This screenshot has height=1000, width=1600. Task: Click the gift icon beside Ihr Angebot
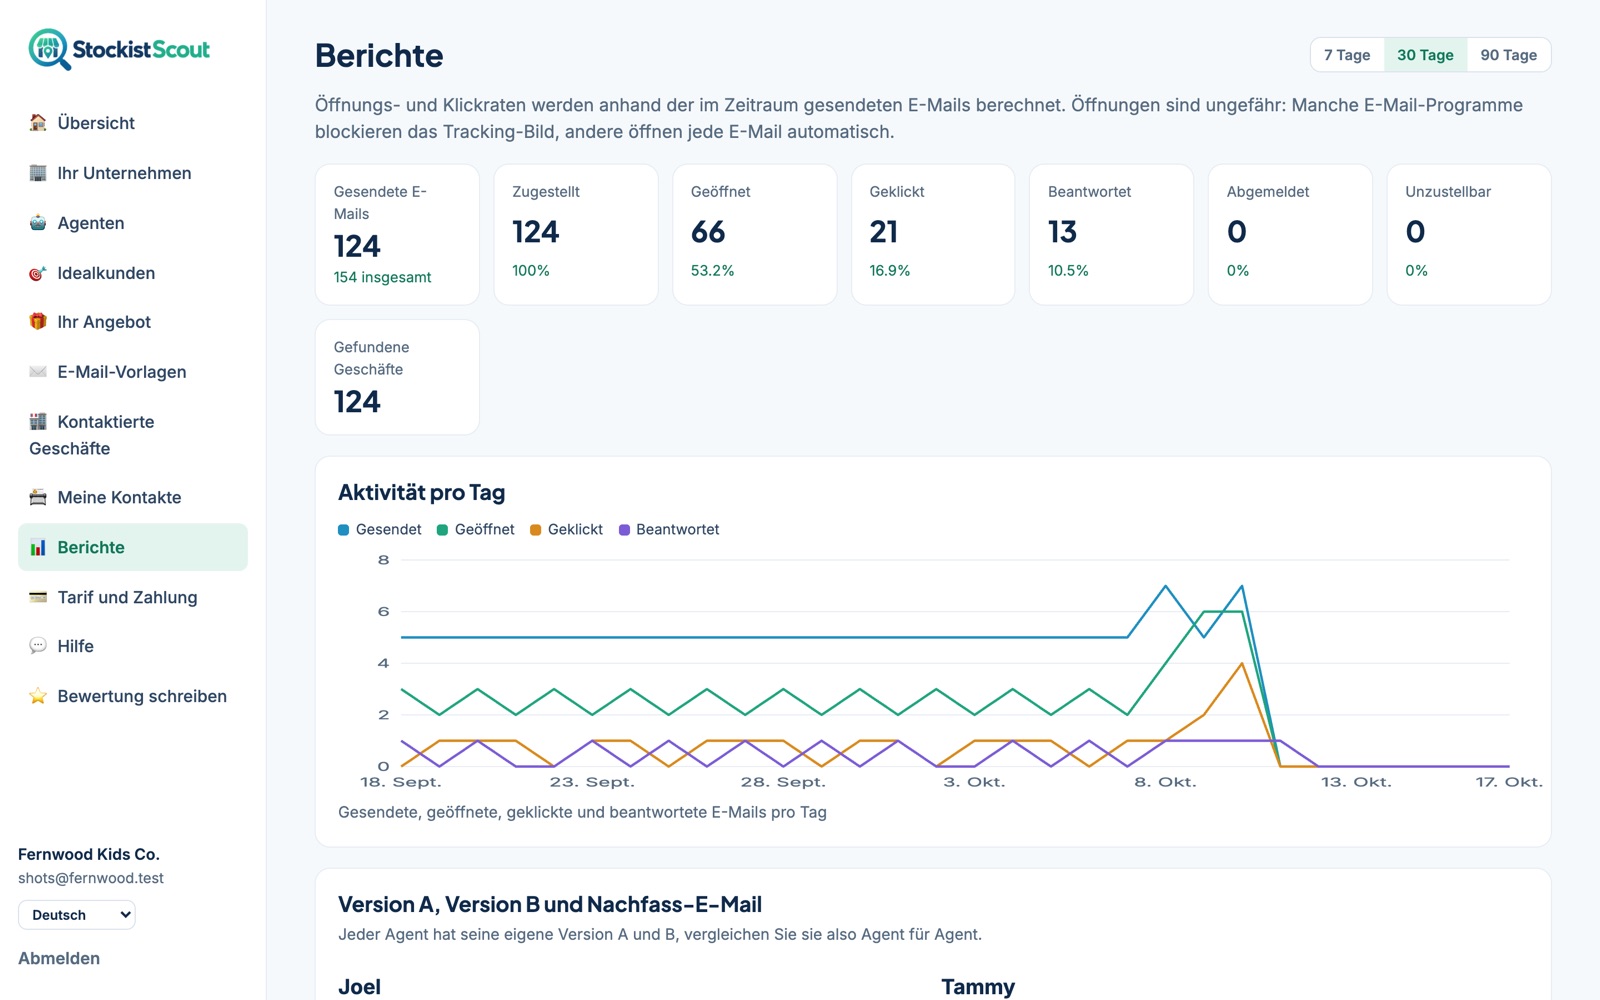click(38, 322)
